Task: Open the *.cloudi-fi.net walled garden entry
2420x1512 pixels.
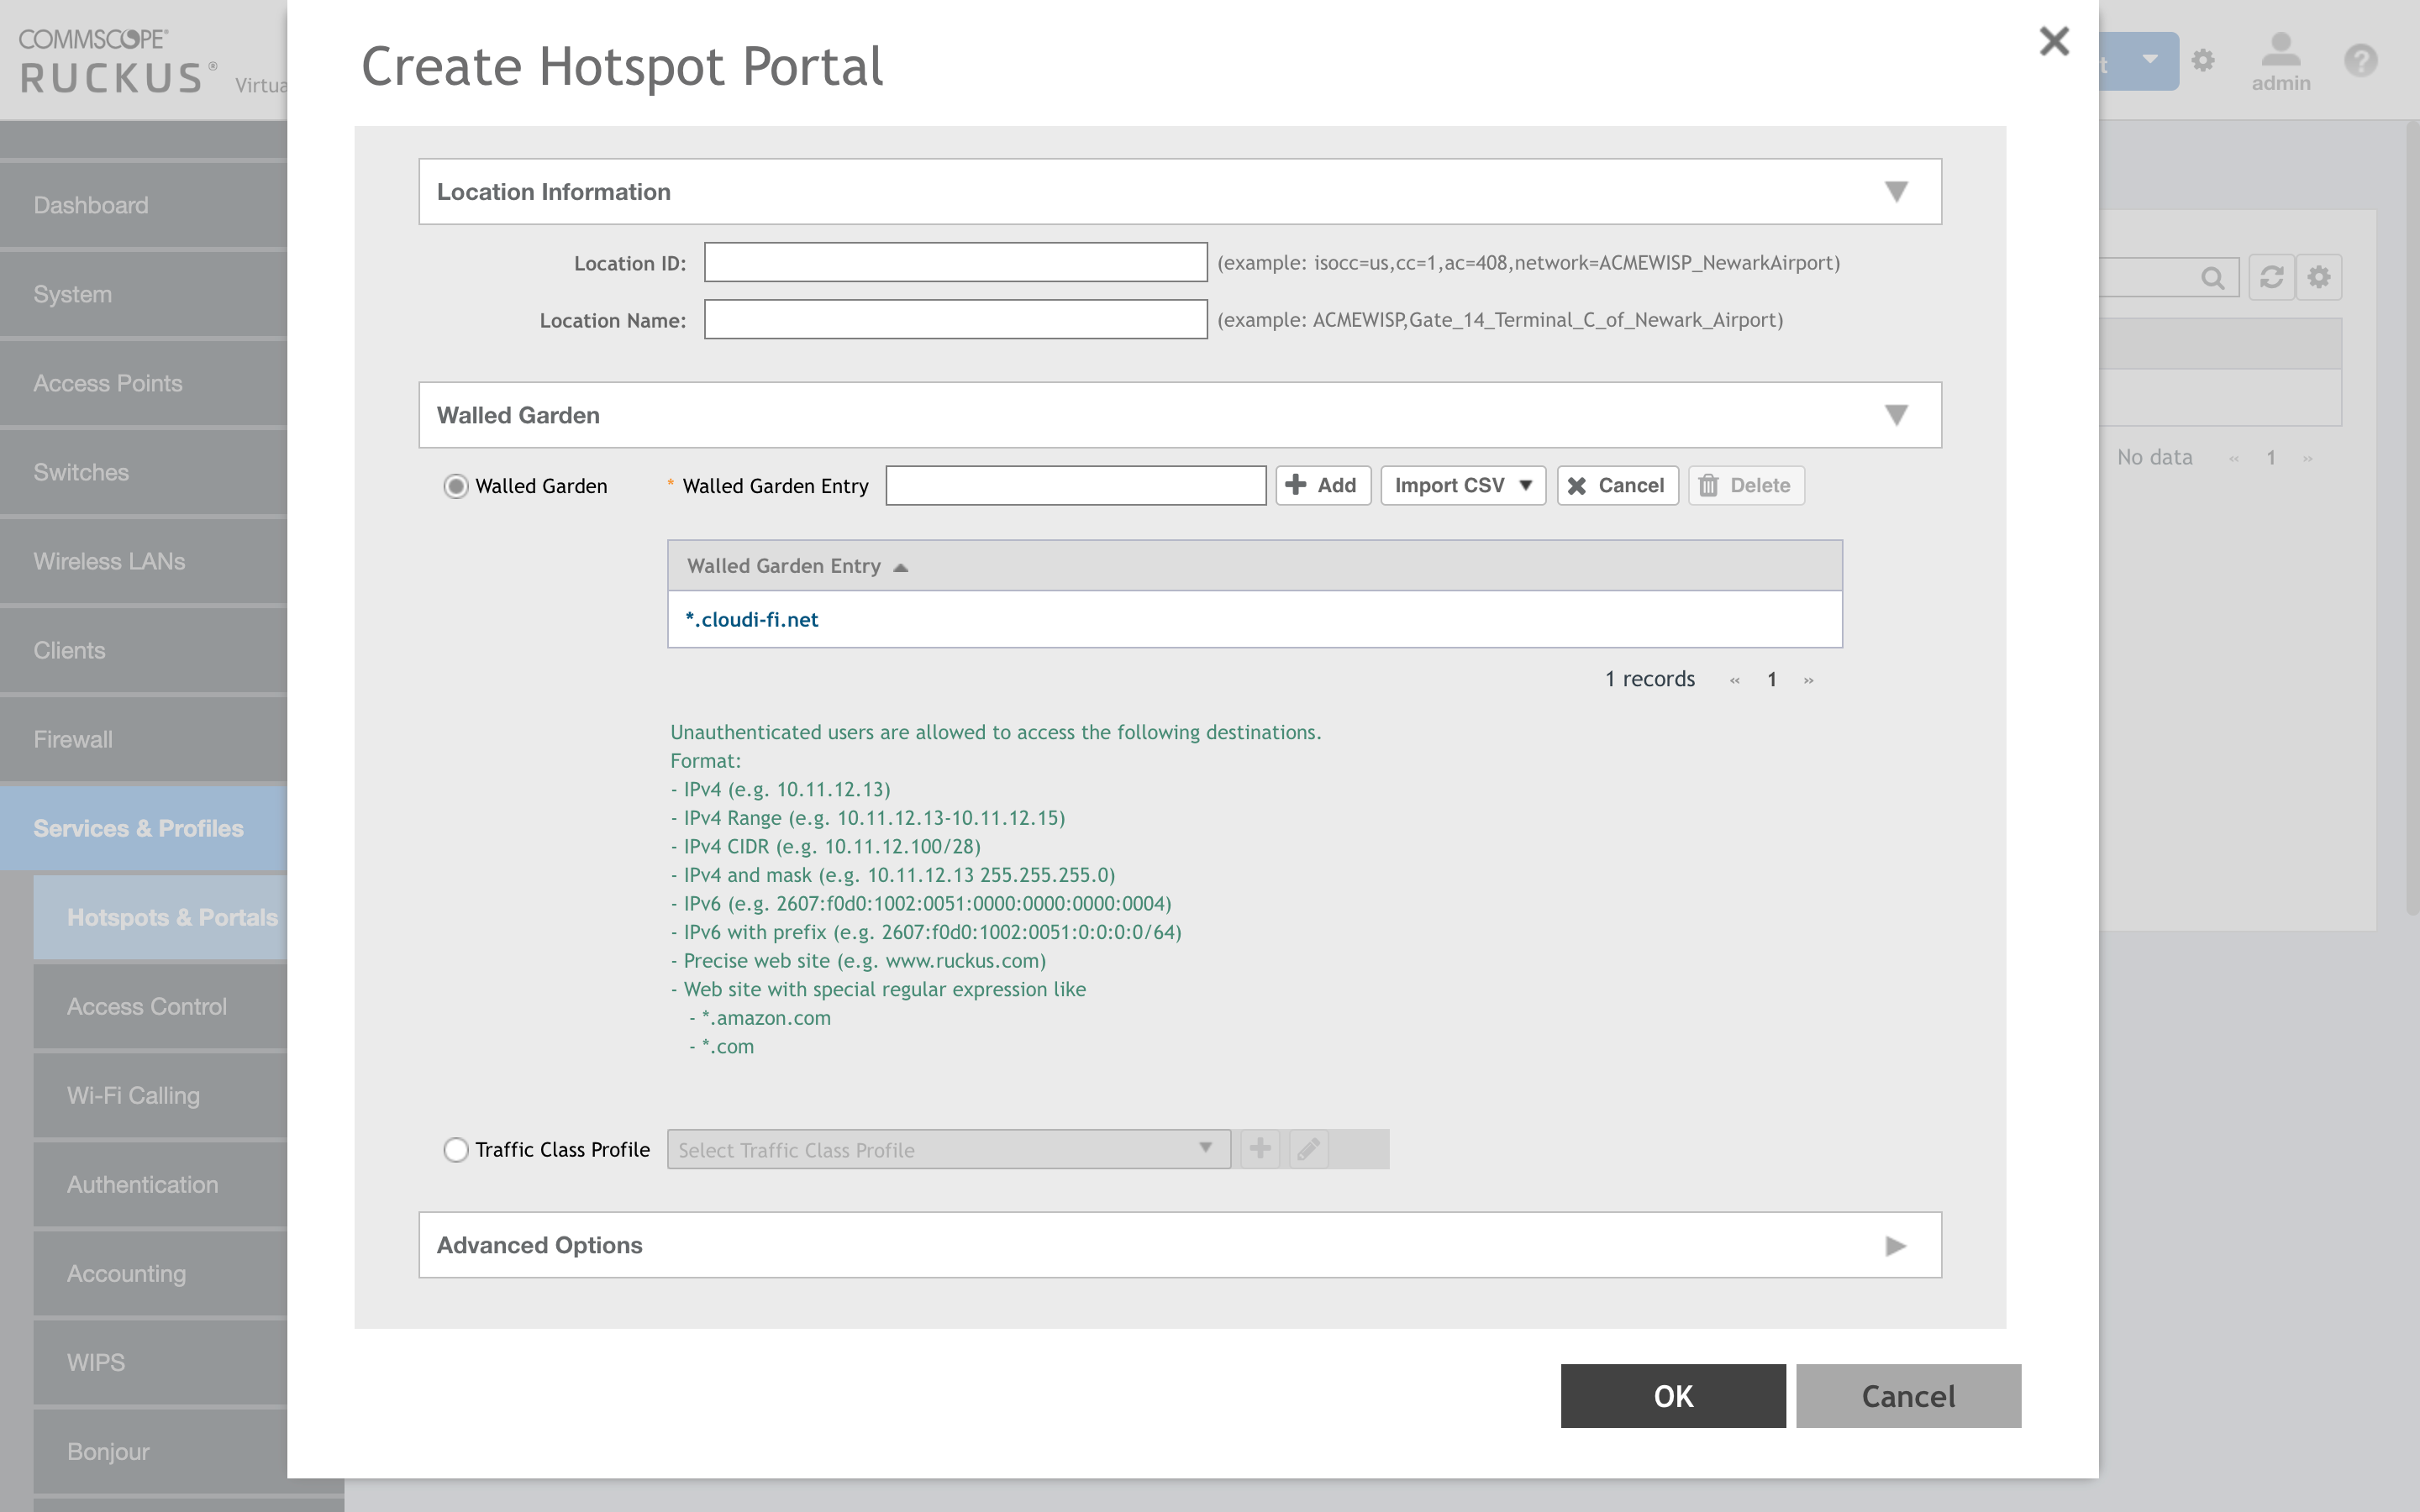Action: coord(751,619)
